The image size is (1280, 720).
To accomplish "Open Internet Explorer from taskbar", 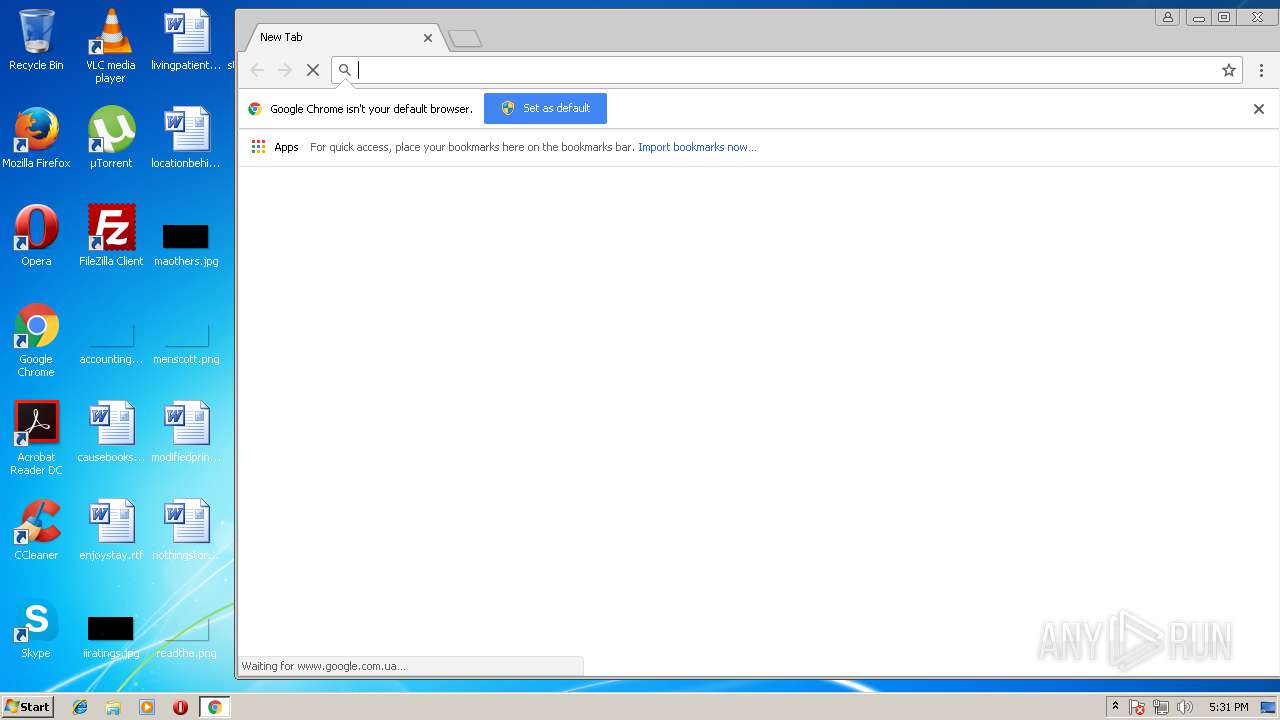I will pyautogui.click(x=80, y=707).
